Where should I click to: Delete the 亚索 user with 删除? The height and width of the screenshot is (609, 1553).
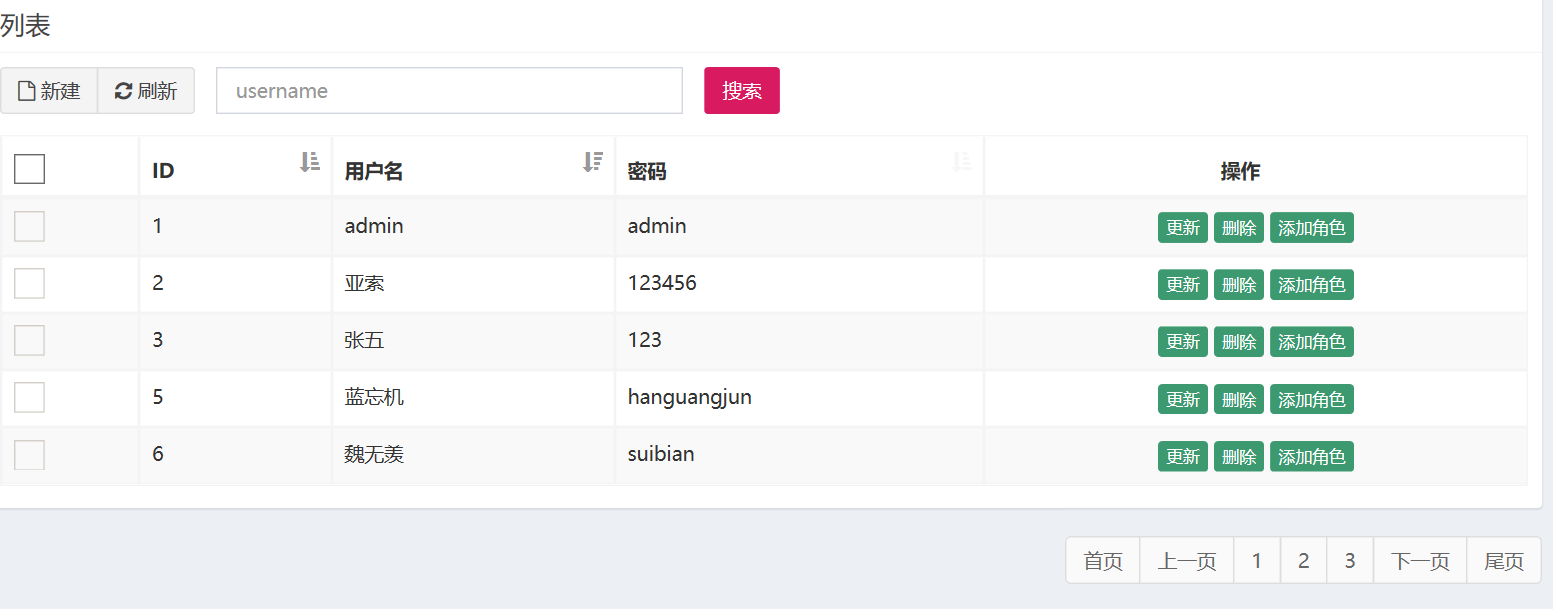point(1239,285)
